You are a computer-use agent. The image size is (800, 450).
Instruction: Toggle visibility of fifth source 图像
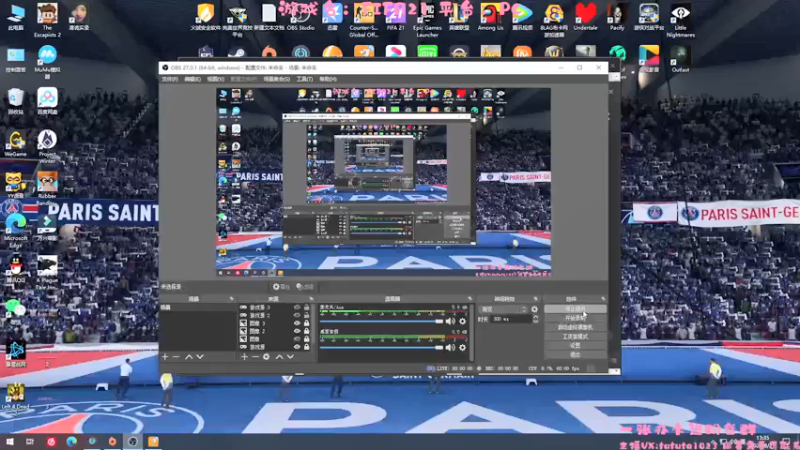(297, 339)
